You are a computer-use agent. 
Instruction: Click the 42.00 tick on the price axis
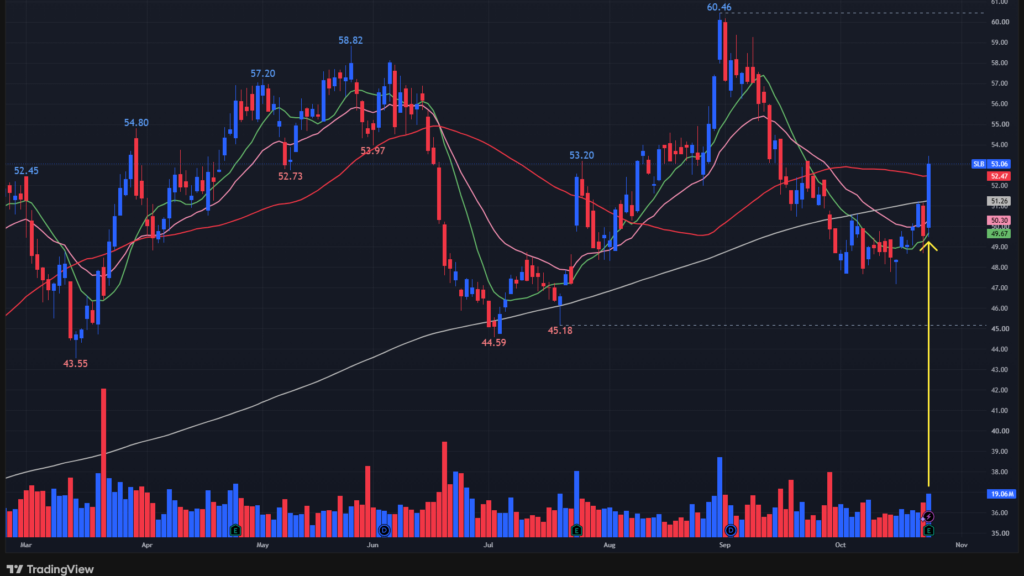click(1000, 391)
